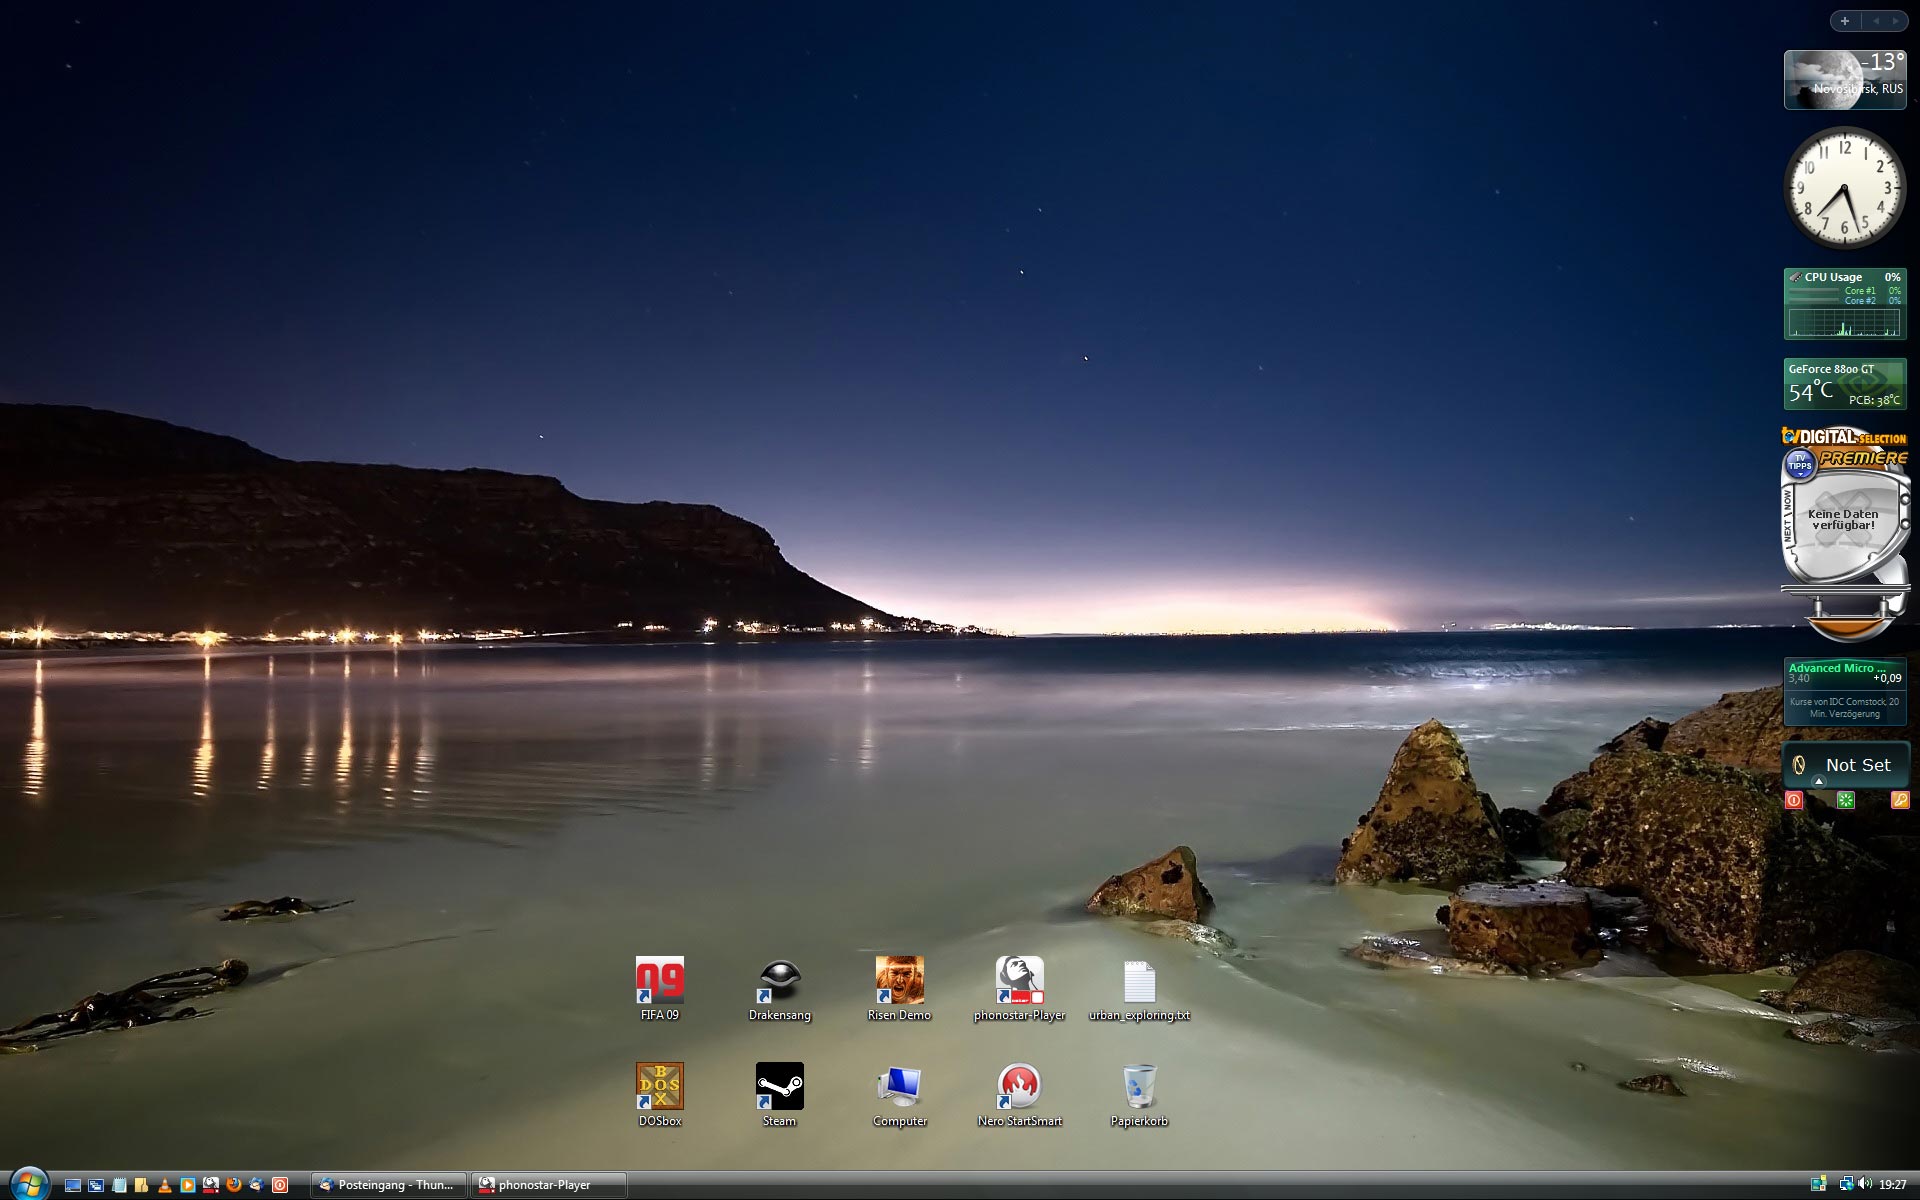The width and height of the screenshot is (1920, 1200).
Task: Click VLC cone in quick launch
Action: (165, 1185)
